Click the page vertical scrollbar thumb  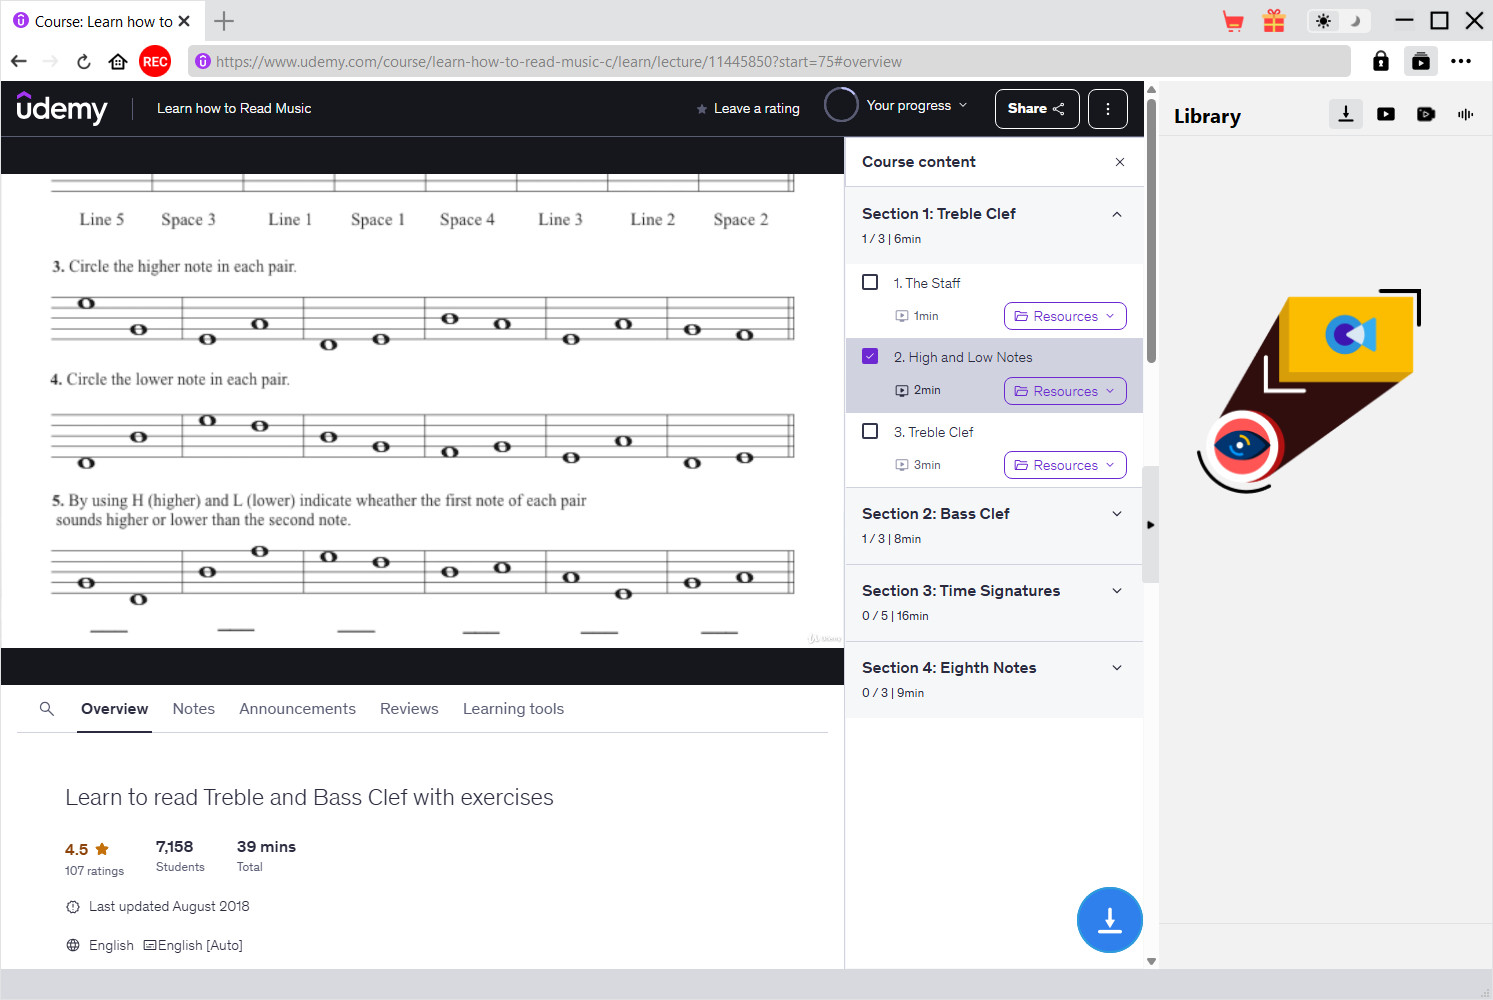[x=1151, y=230]
